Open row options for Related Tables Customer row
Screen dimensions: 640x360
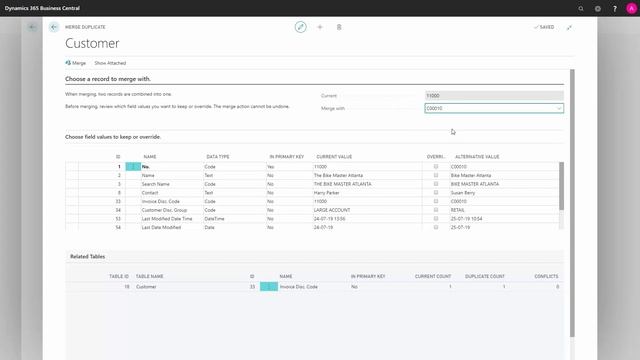269,287
